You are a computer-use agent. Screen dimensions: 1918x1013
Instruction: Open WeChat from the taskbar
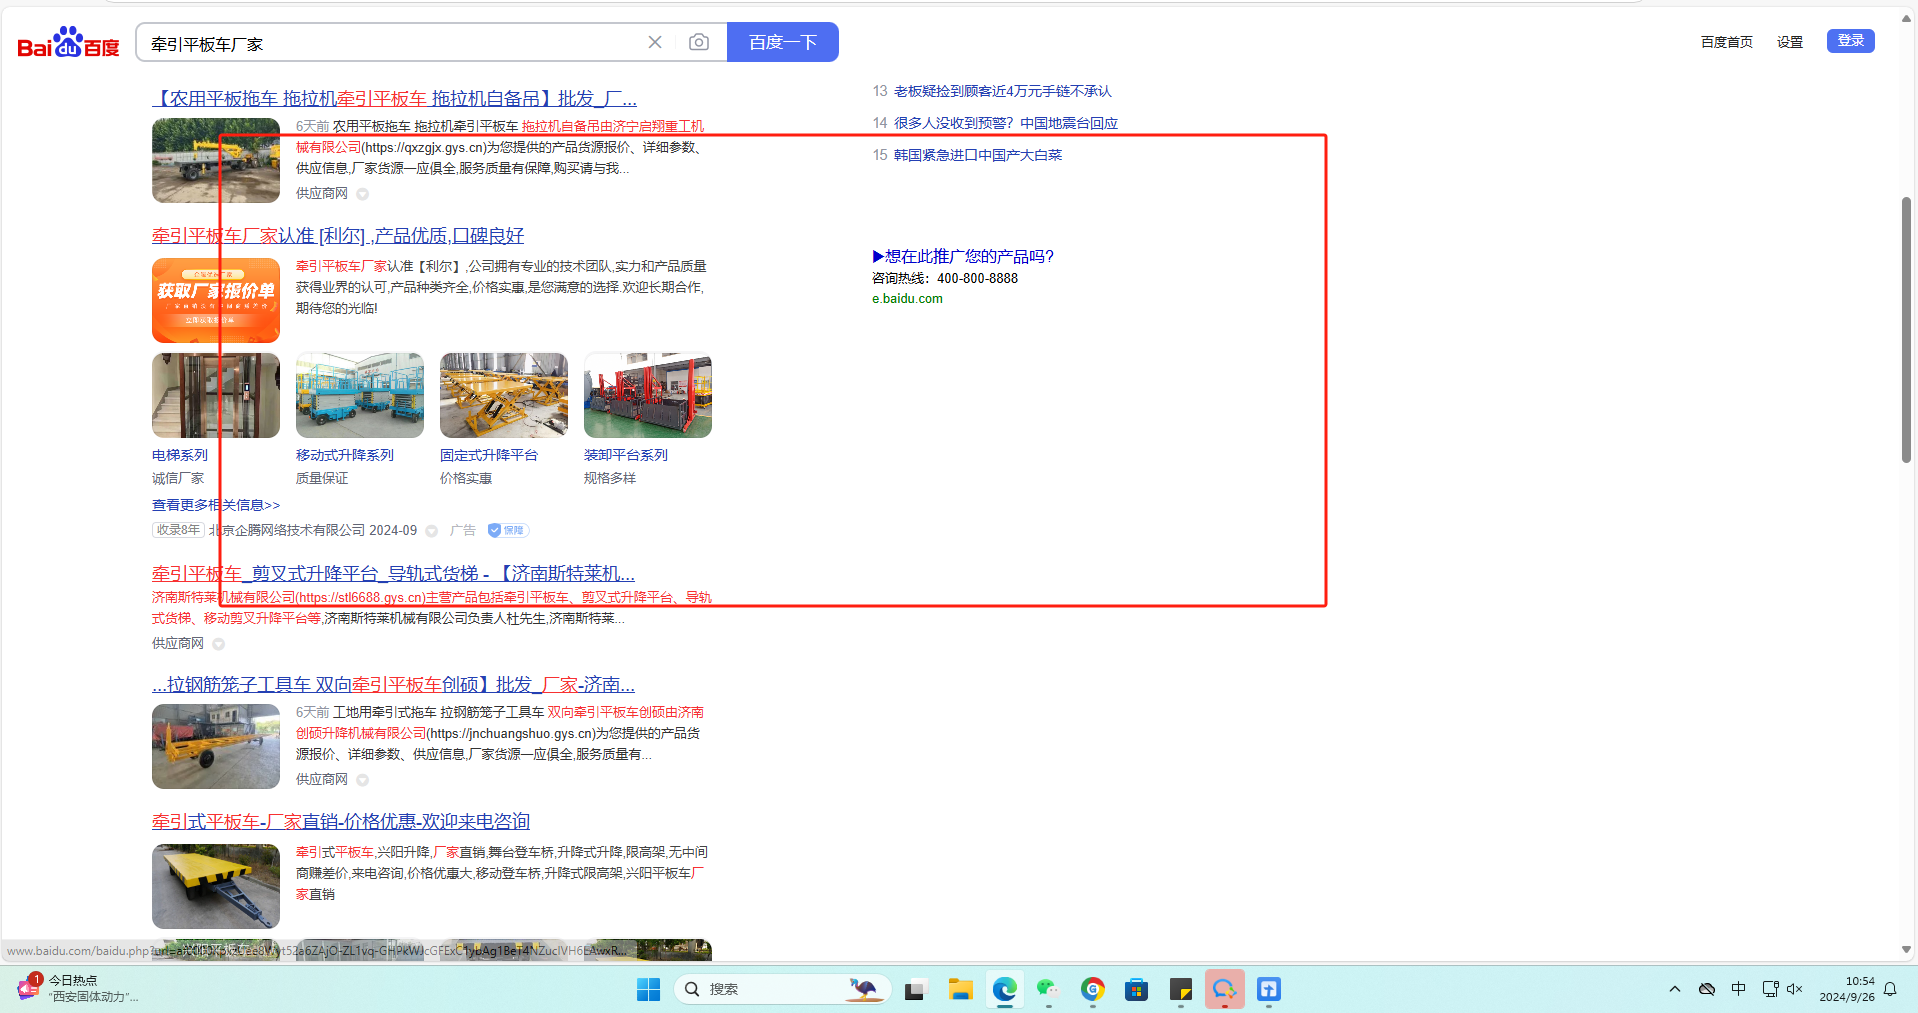point(1048,989)
